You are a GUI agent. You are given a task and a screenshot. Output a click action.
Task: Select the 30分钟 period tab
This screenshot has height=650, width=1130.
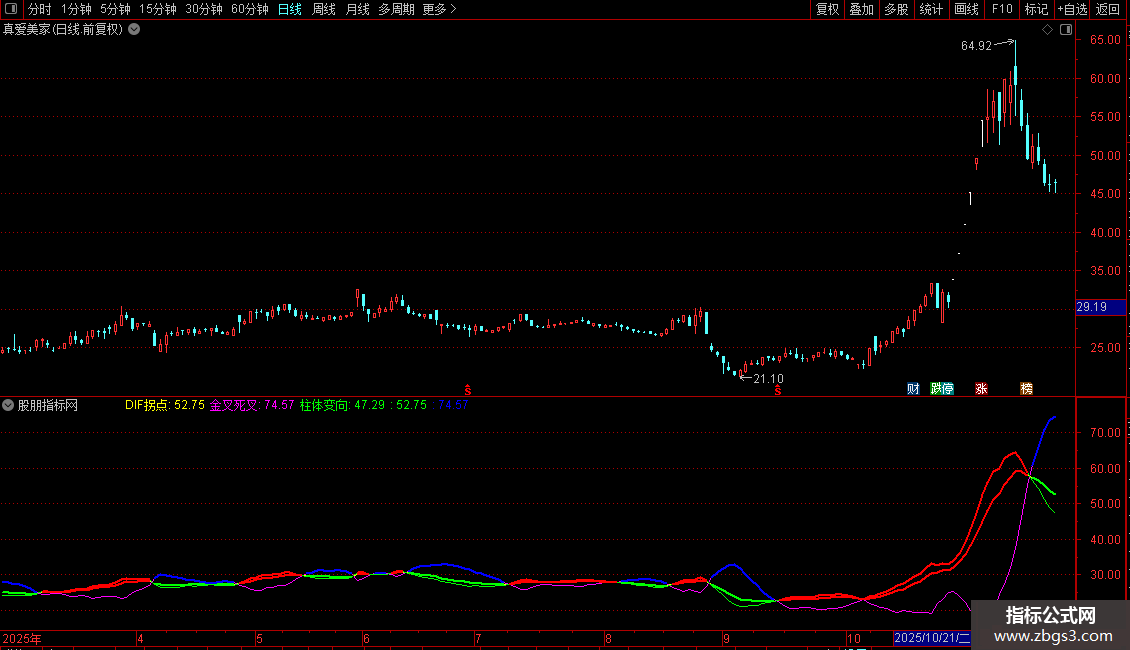(x=204, y=9)
